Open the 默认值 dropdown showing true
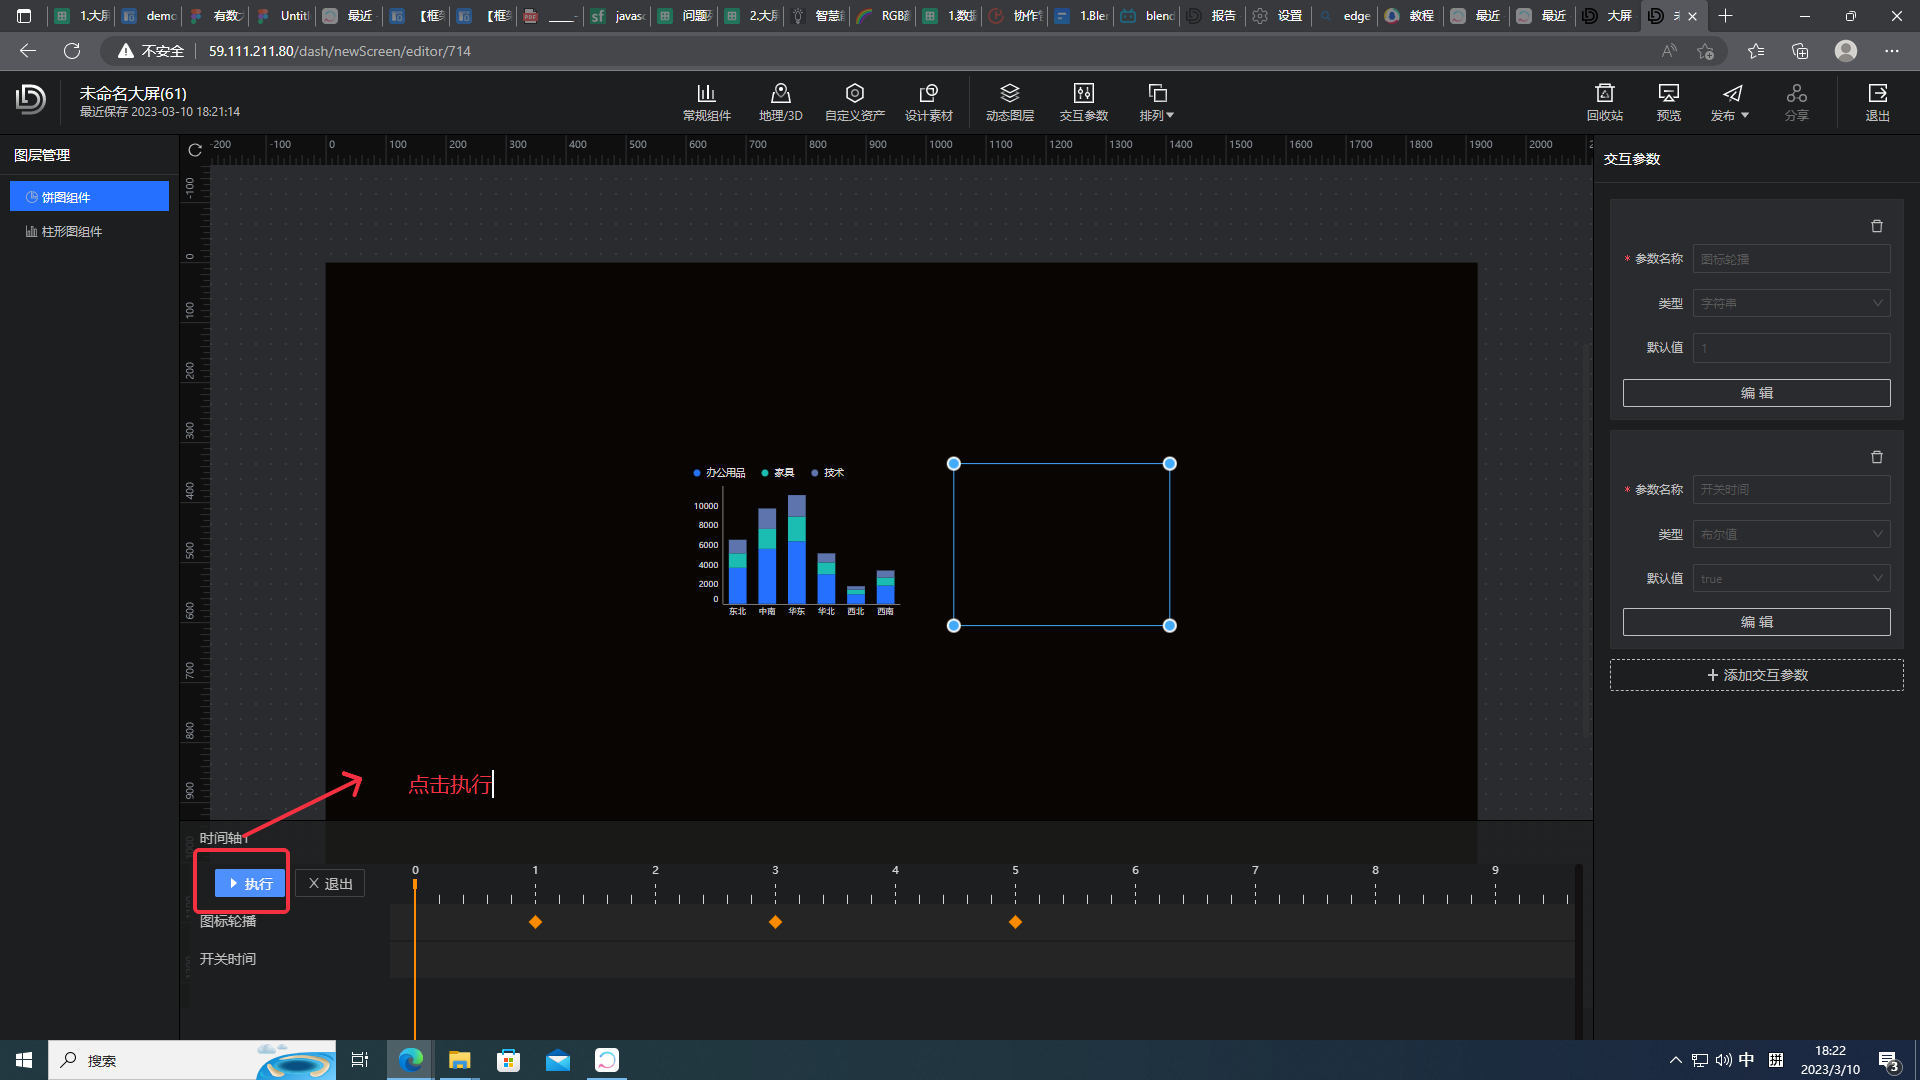This screenshot has width=1920, height=1080. [x=1791, y=578]
